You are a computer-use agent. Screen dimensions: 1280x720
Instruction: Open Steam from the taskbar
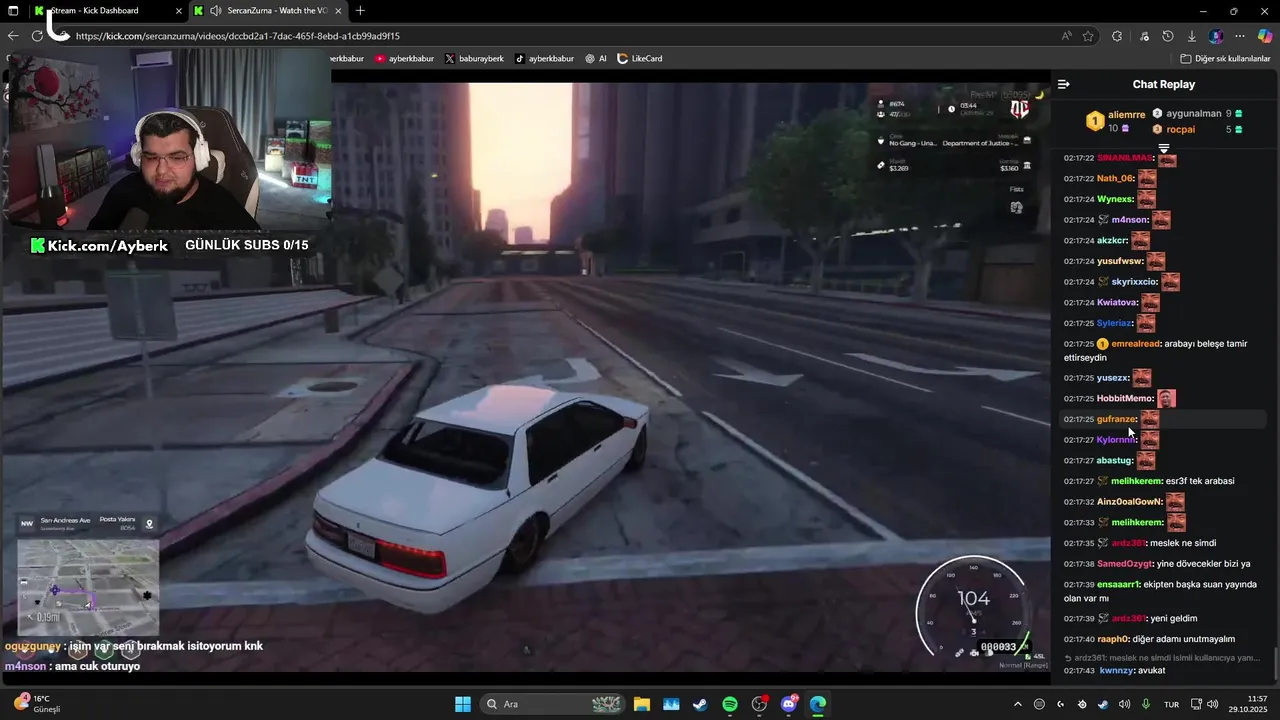700,704
